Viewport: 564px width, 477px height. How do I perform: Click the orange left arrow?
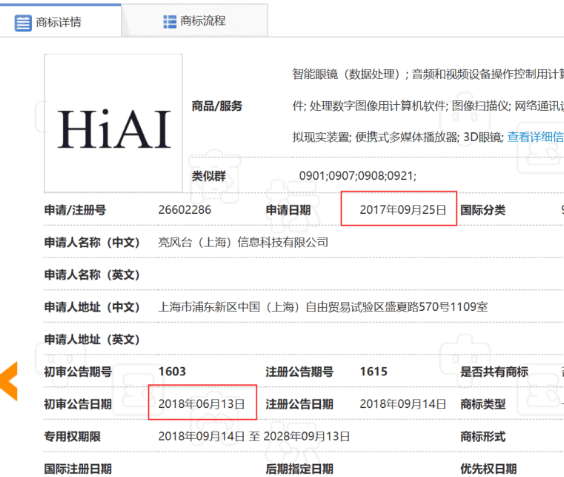(9, 381)
